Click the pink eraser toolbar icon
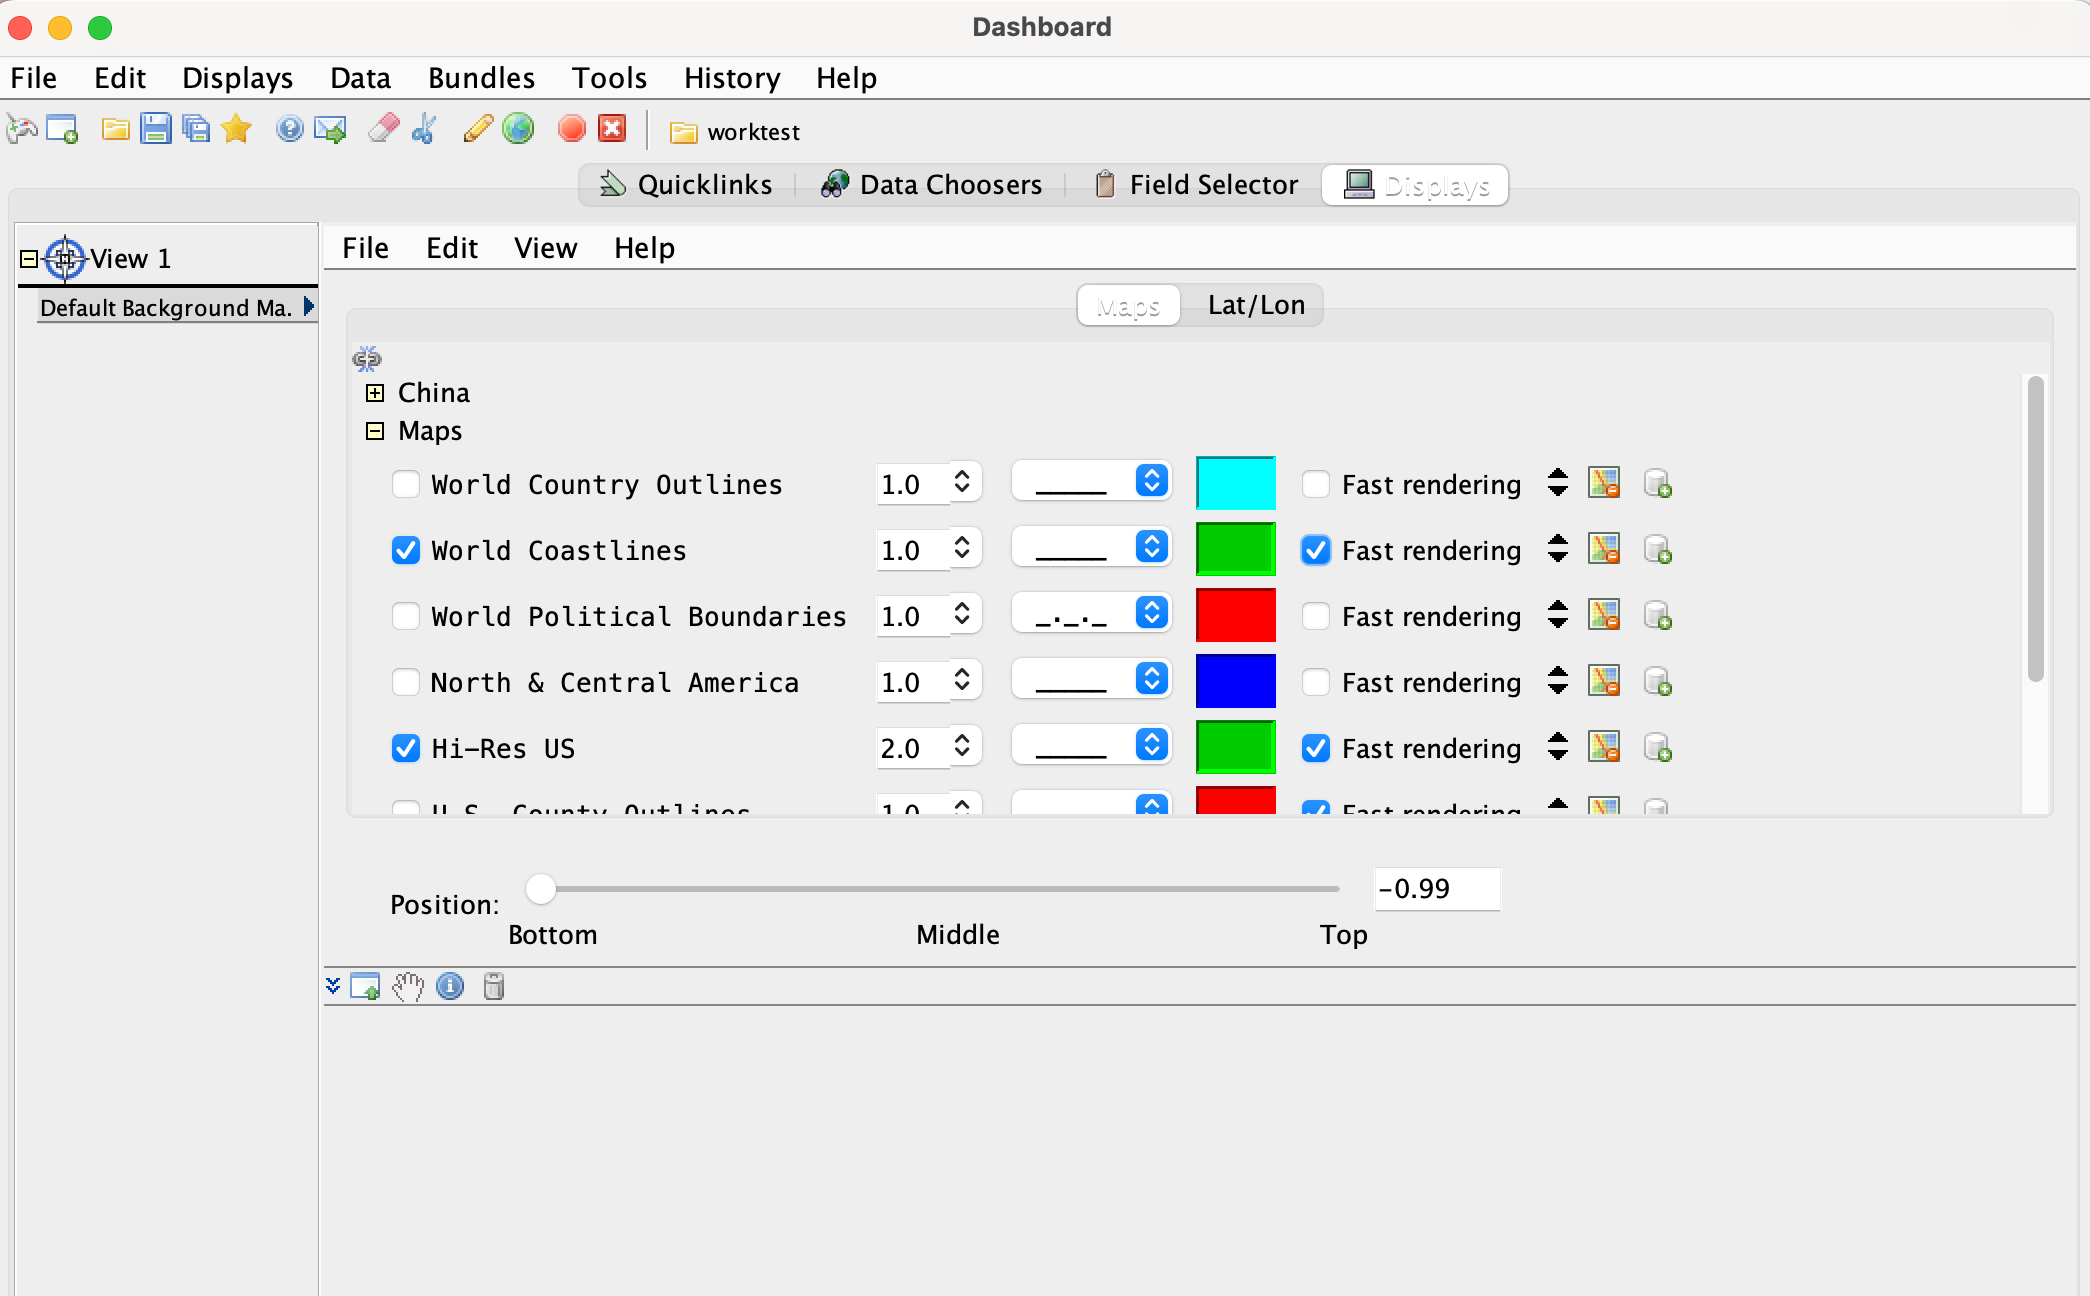 383,129
